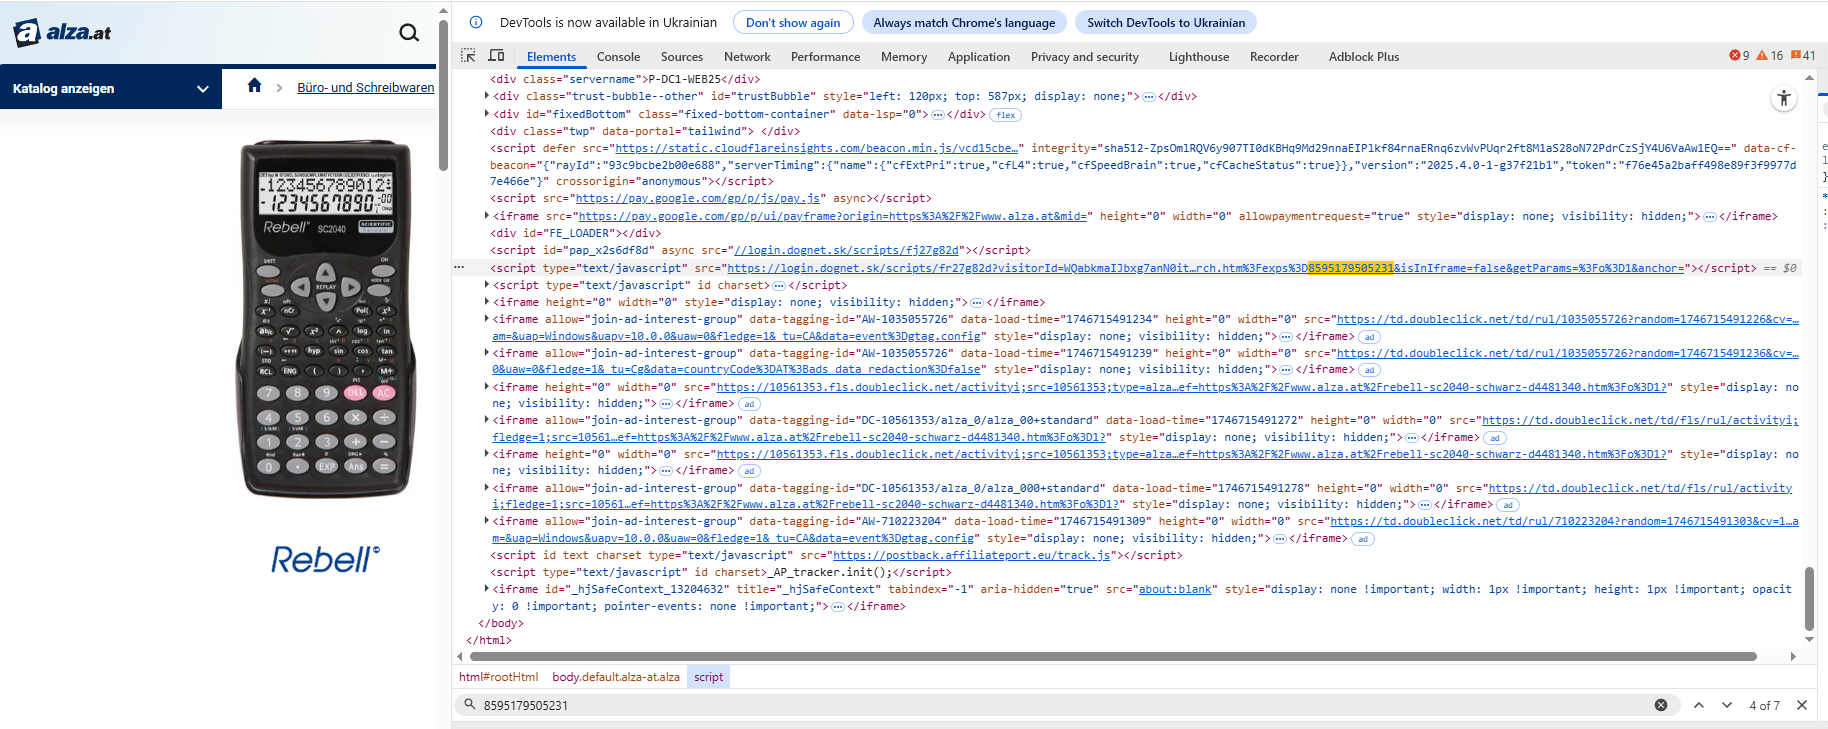Viewport: 1828px width, 729px height.
Task: Go to the home breadcrumb icon
Action: [254, 86]
